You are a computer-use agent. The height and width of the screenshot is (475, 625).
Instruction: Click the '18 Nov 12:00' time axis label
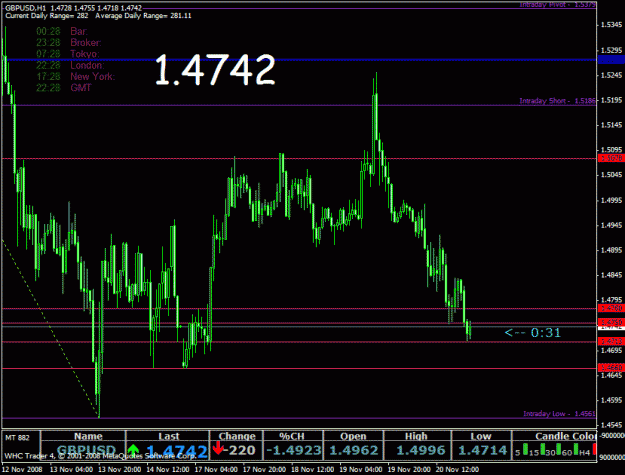pyautogui.click(x=312, y=469)
